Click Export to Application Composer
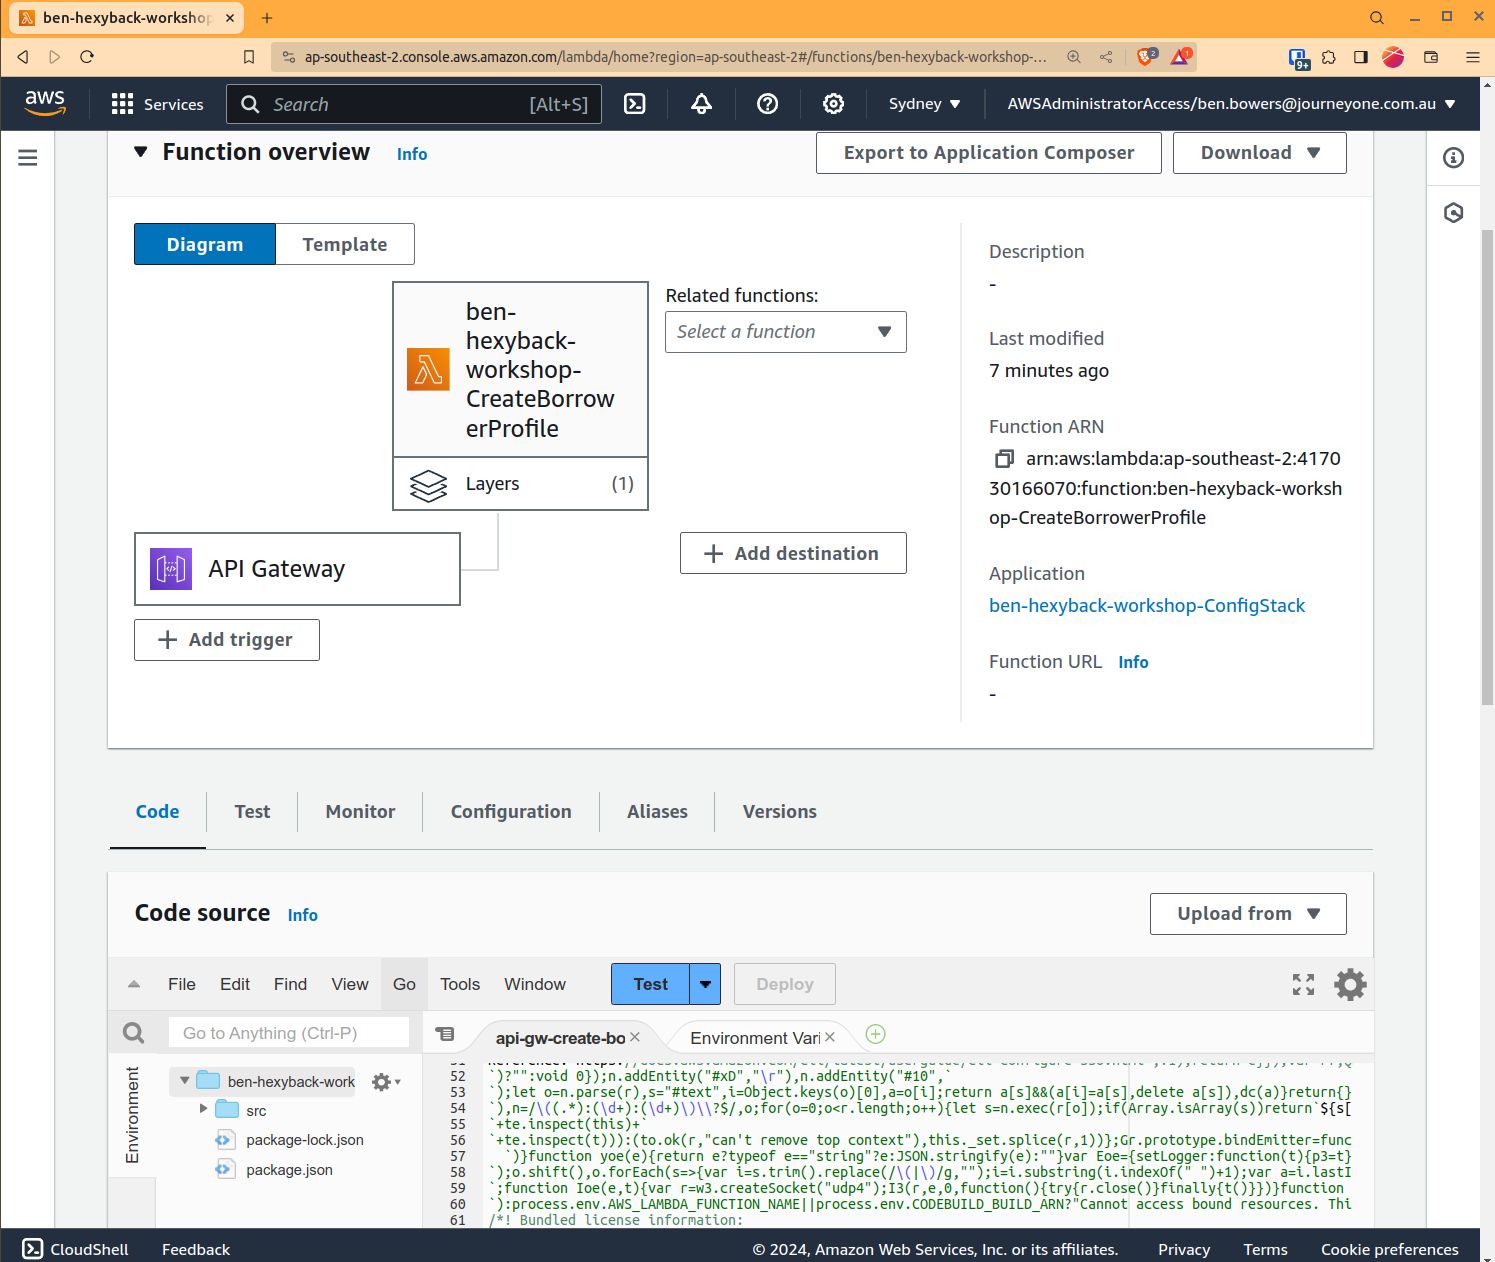Screen dimensions: 1495x1262 [x=989, y=153]
